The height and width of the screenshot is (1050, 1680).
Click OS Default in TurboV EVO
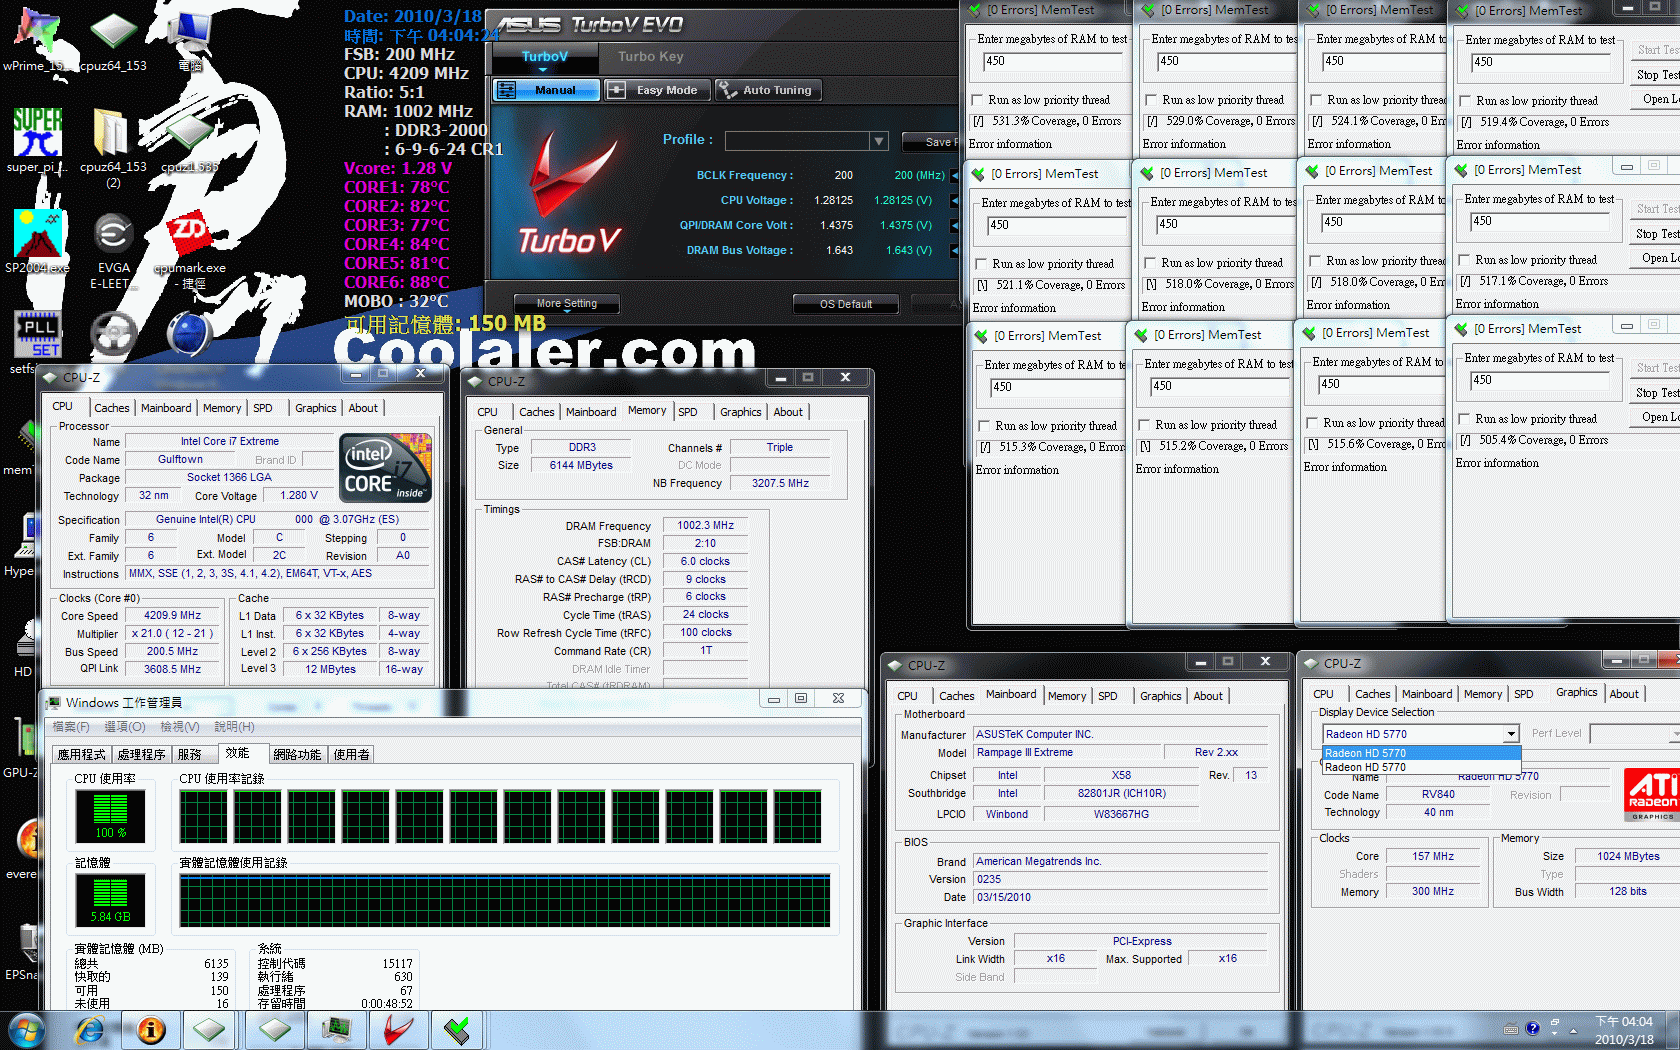point(846,304)
